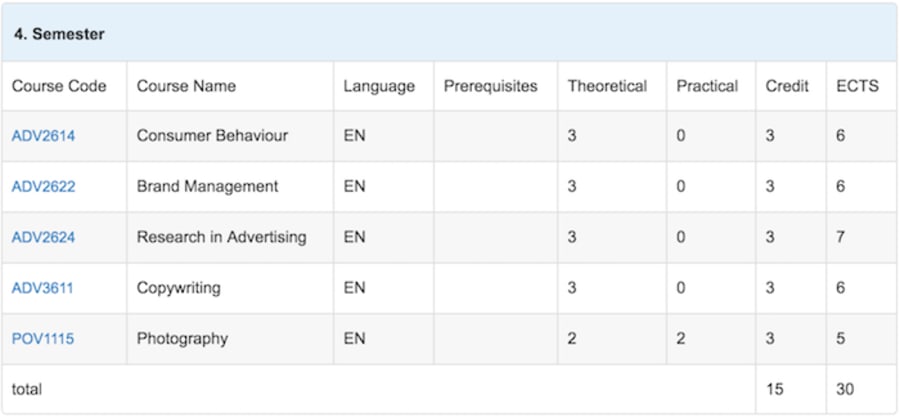This screenshot has width=900, height=417.
Task: Open the ADV2622 course link
Action: (x=43, y=187)
